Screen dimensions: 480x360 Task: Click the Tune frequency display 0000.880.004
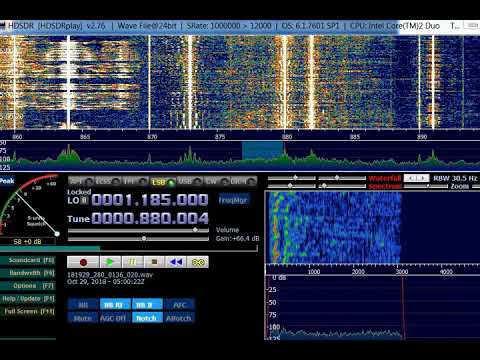pyautogui.click(x=150, y=218)
